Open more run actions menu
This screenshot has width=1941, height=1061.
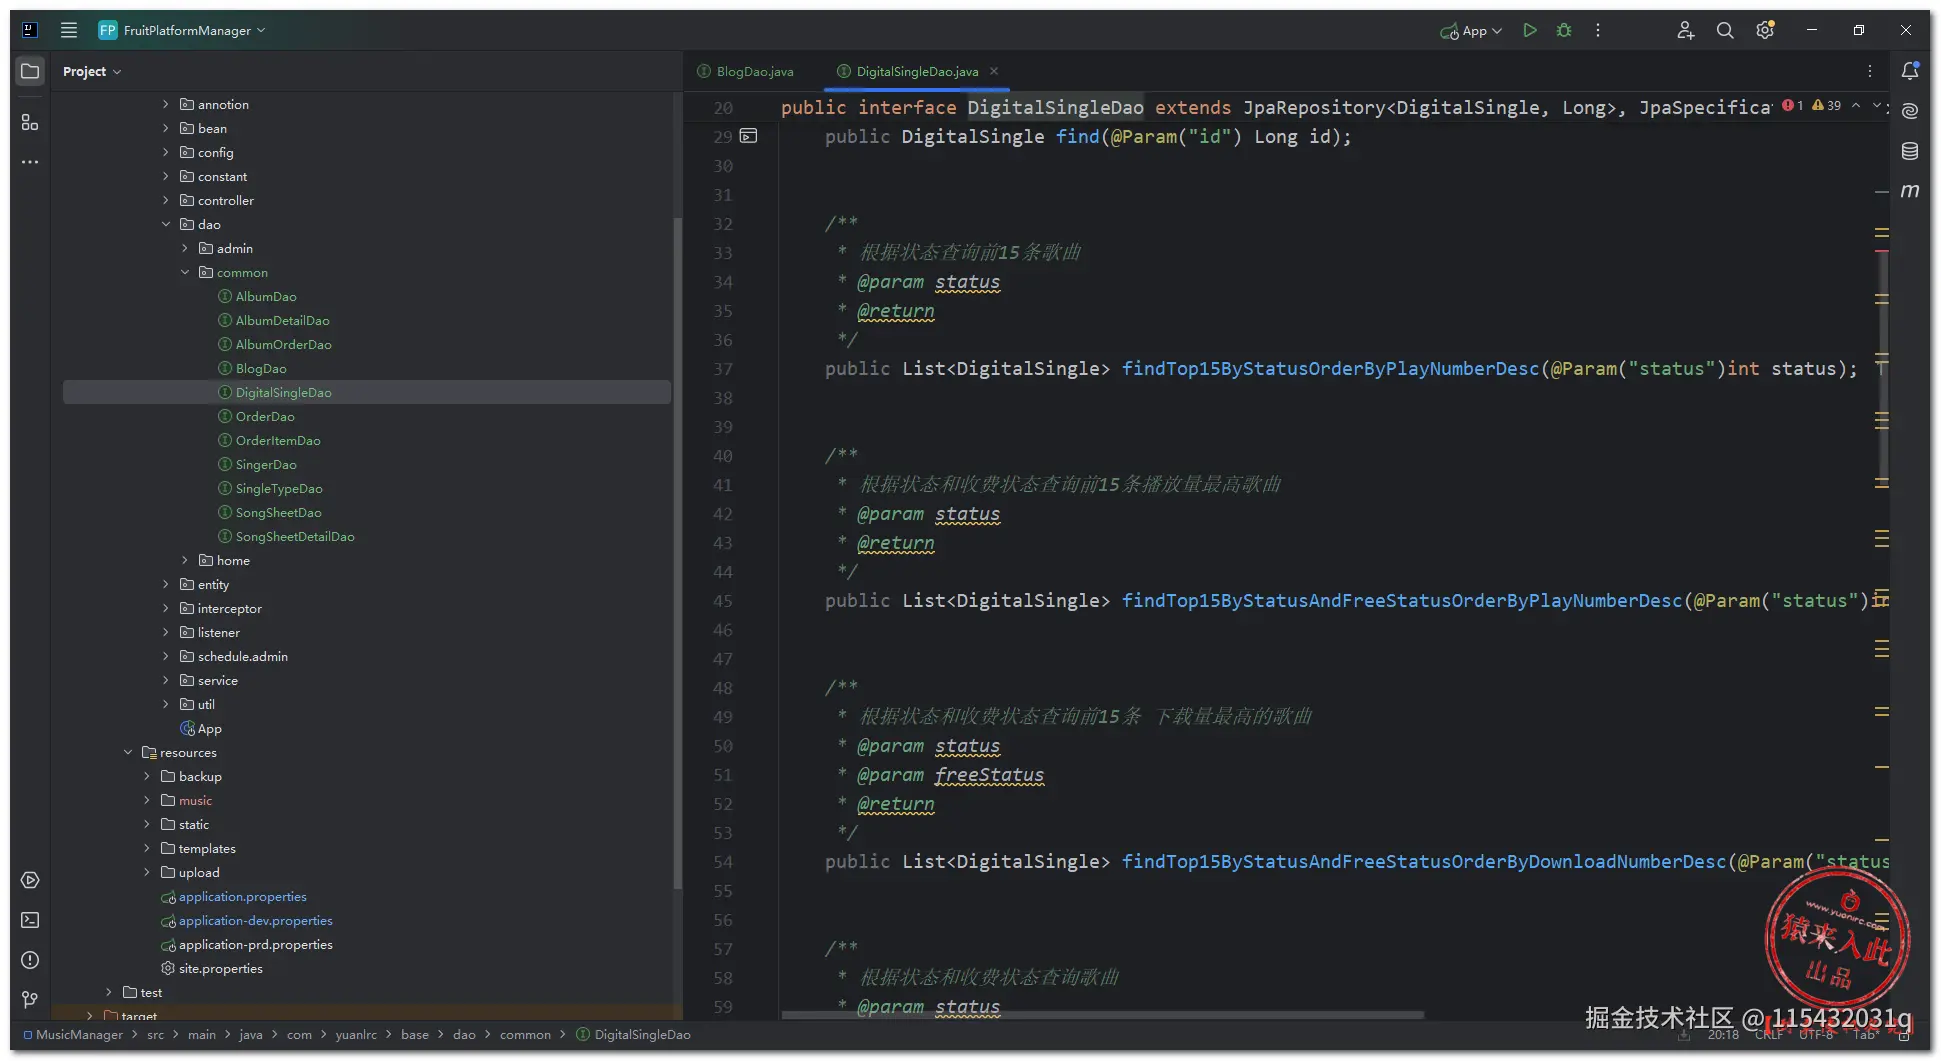coord(1598,30)
